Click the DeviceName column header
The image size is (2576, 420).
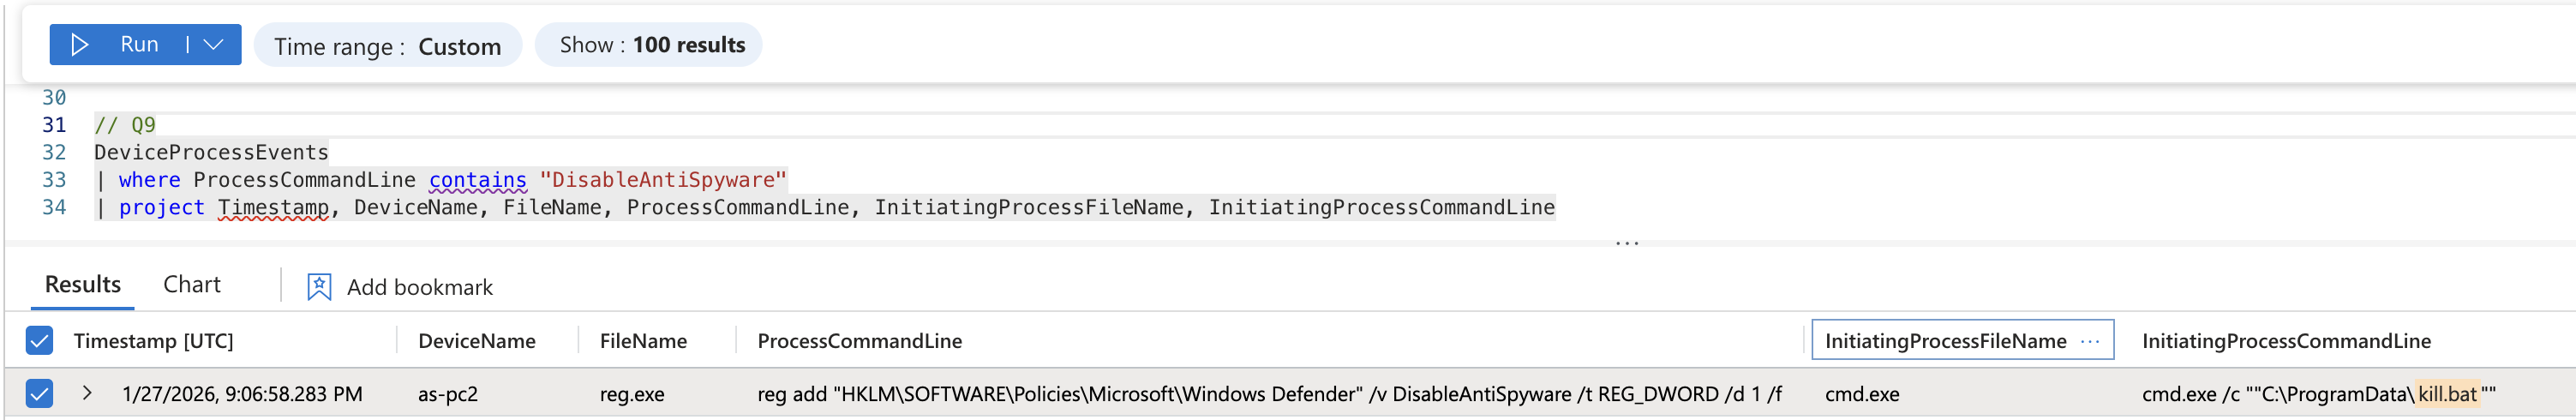coord(477,341)
